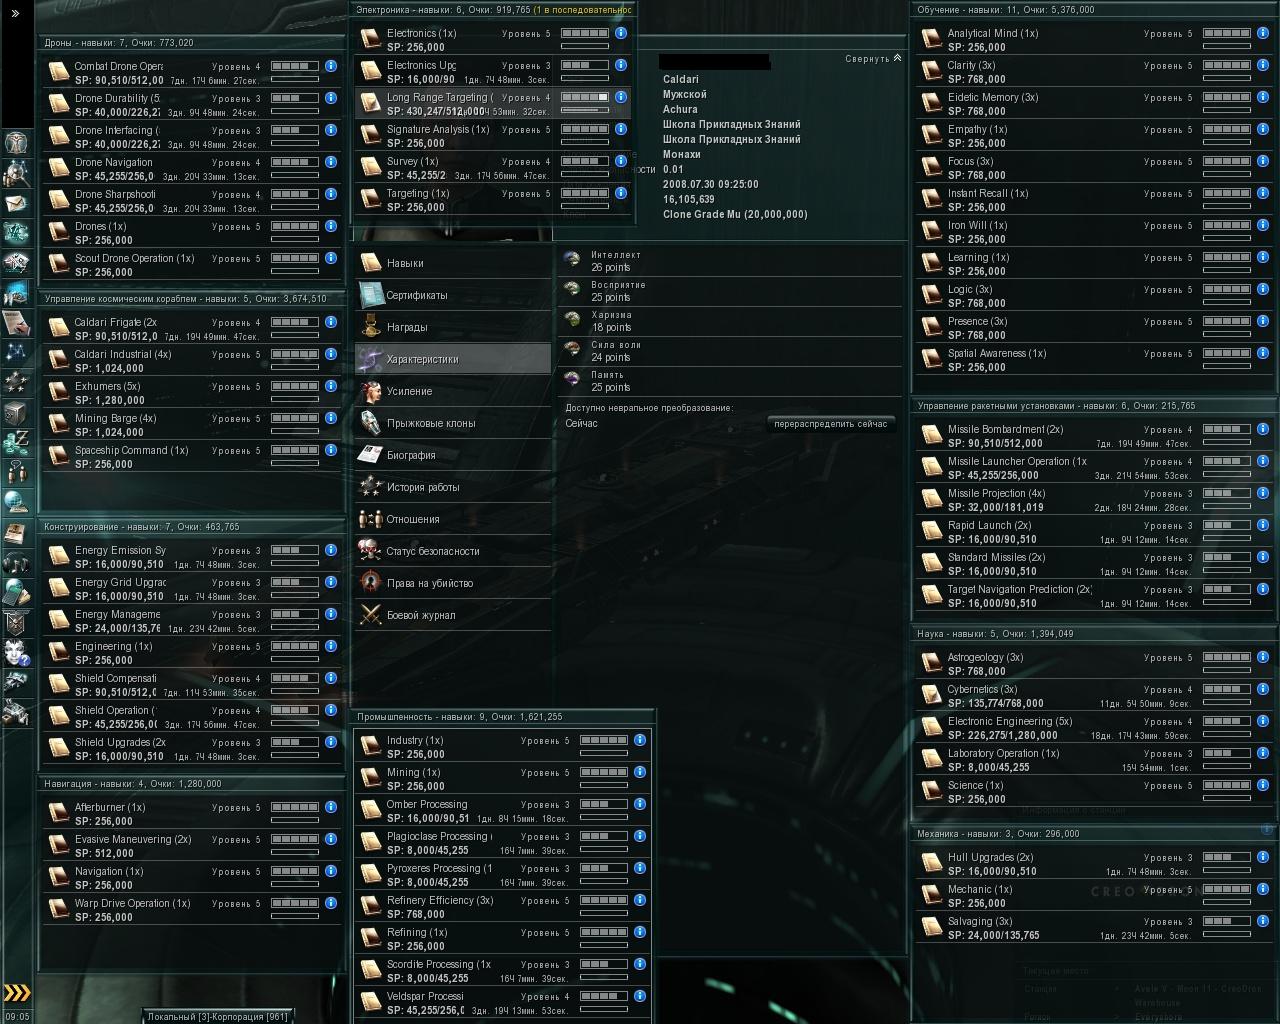Viewport: 1280px width, 1024px height.
Task: Show info for Combat Drone Operation skill
Action: 331,66
